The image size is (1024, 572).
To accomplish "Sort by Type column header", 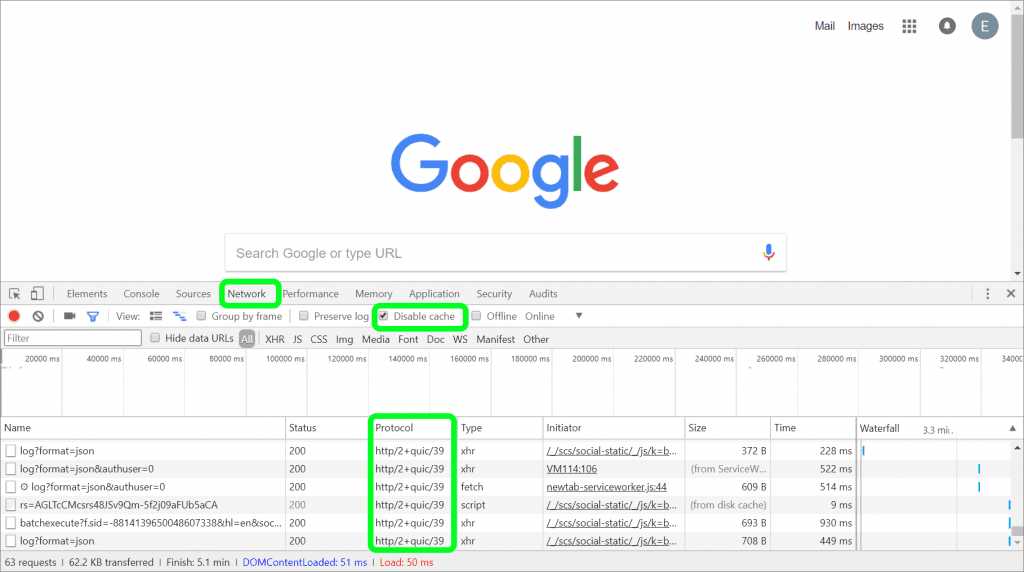I will [500, 428].
